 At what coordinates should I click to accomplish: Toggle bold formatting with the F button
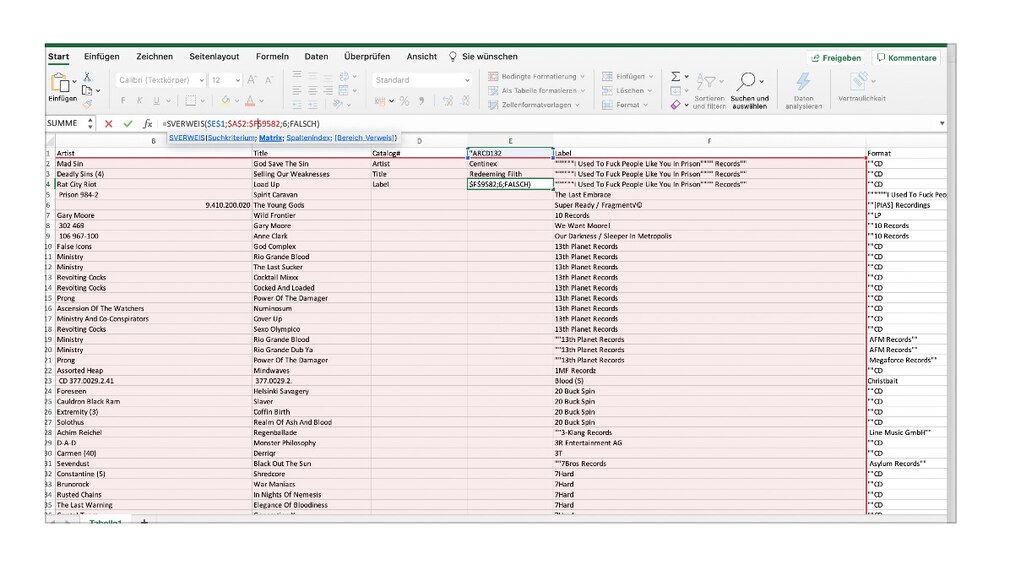(x=124, y=99)
